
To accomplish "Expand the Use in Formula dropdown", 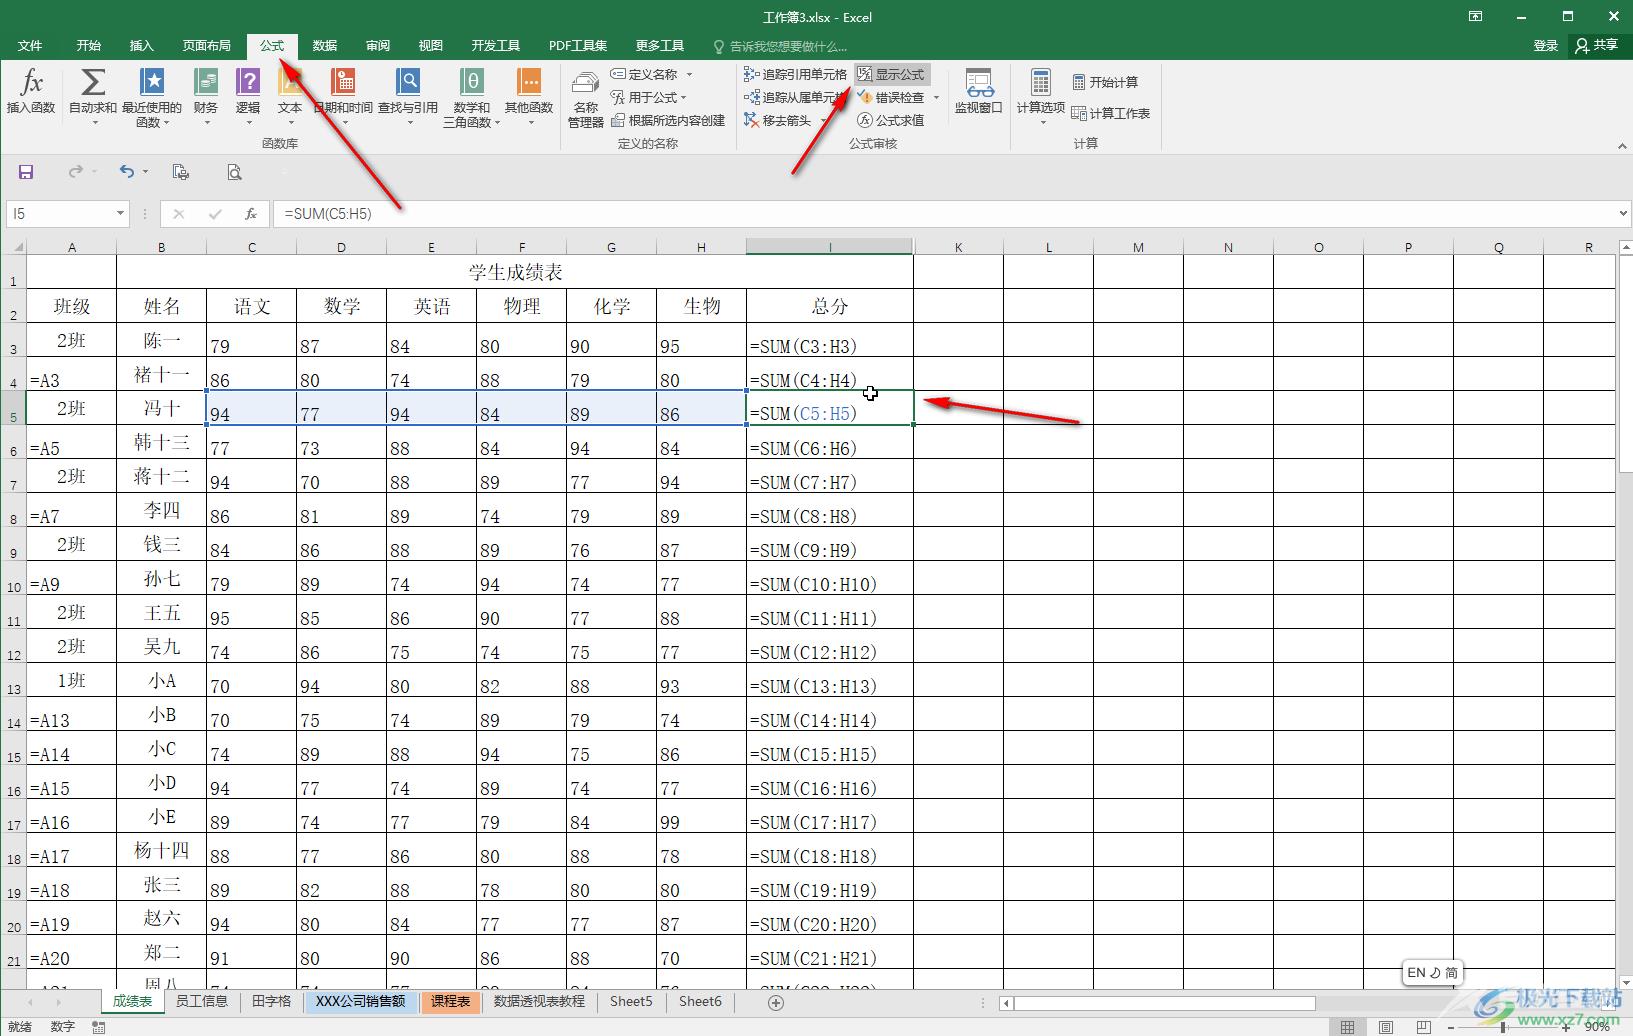I will (684, 97).
